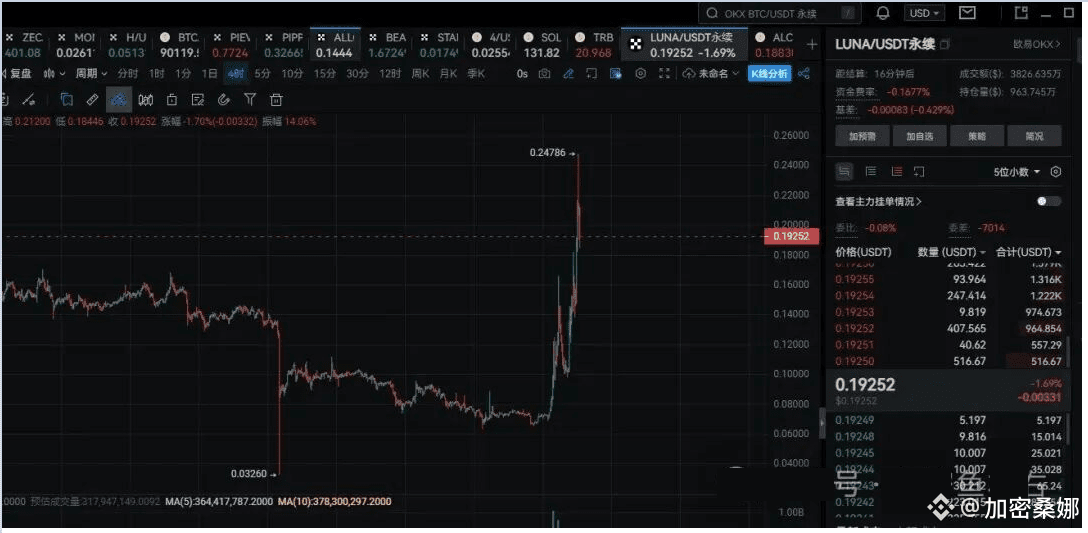
Task: Switch to the BTC symbol tab
Action: click(x=180, y=44)
